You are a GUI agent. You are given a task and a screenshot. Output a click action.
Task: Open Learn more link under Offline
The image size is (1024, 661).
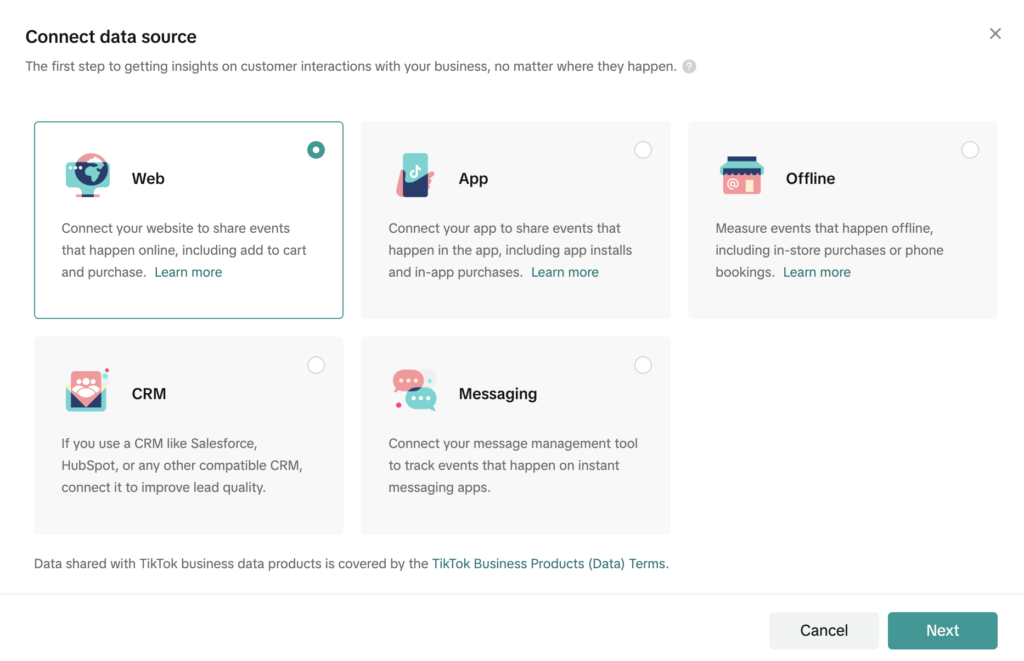pos(817,272)
